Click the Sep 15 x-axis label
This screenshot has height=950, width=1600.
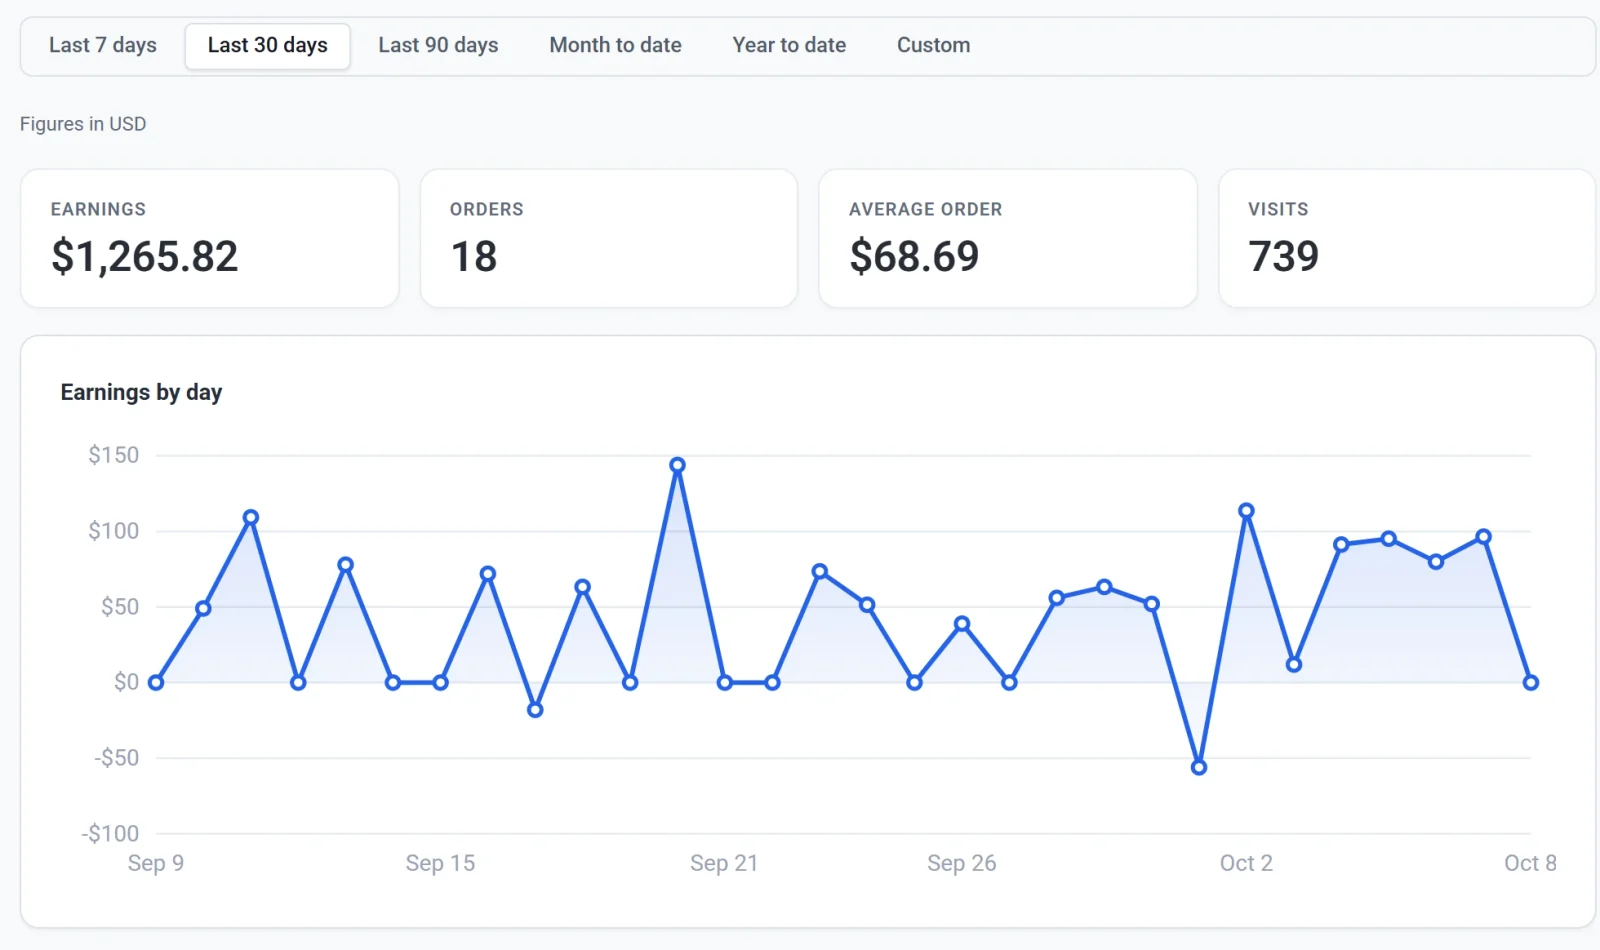440,863
